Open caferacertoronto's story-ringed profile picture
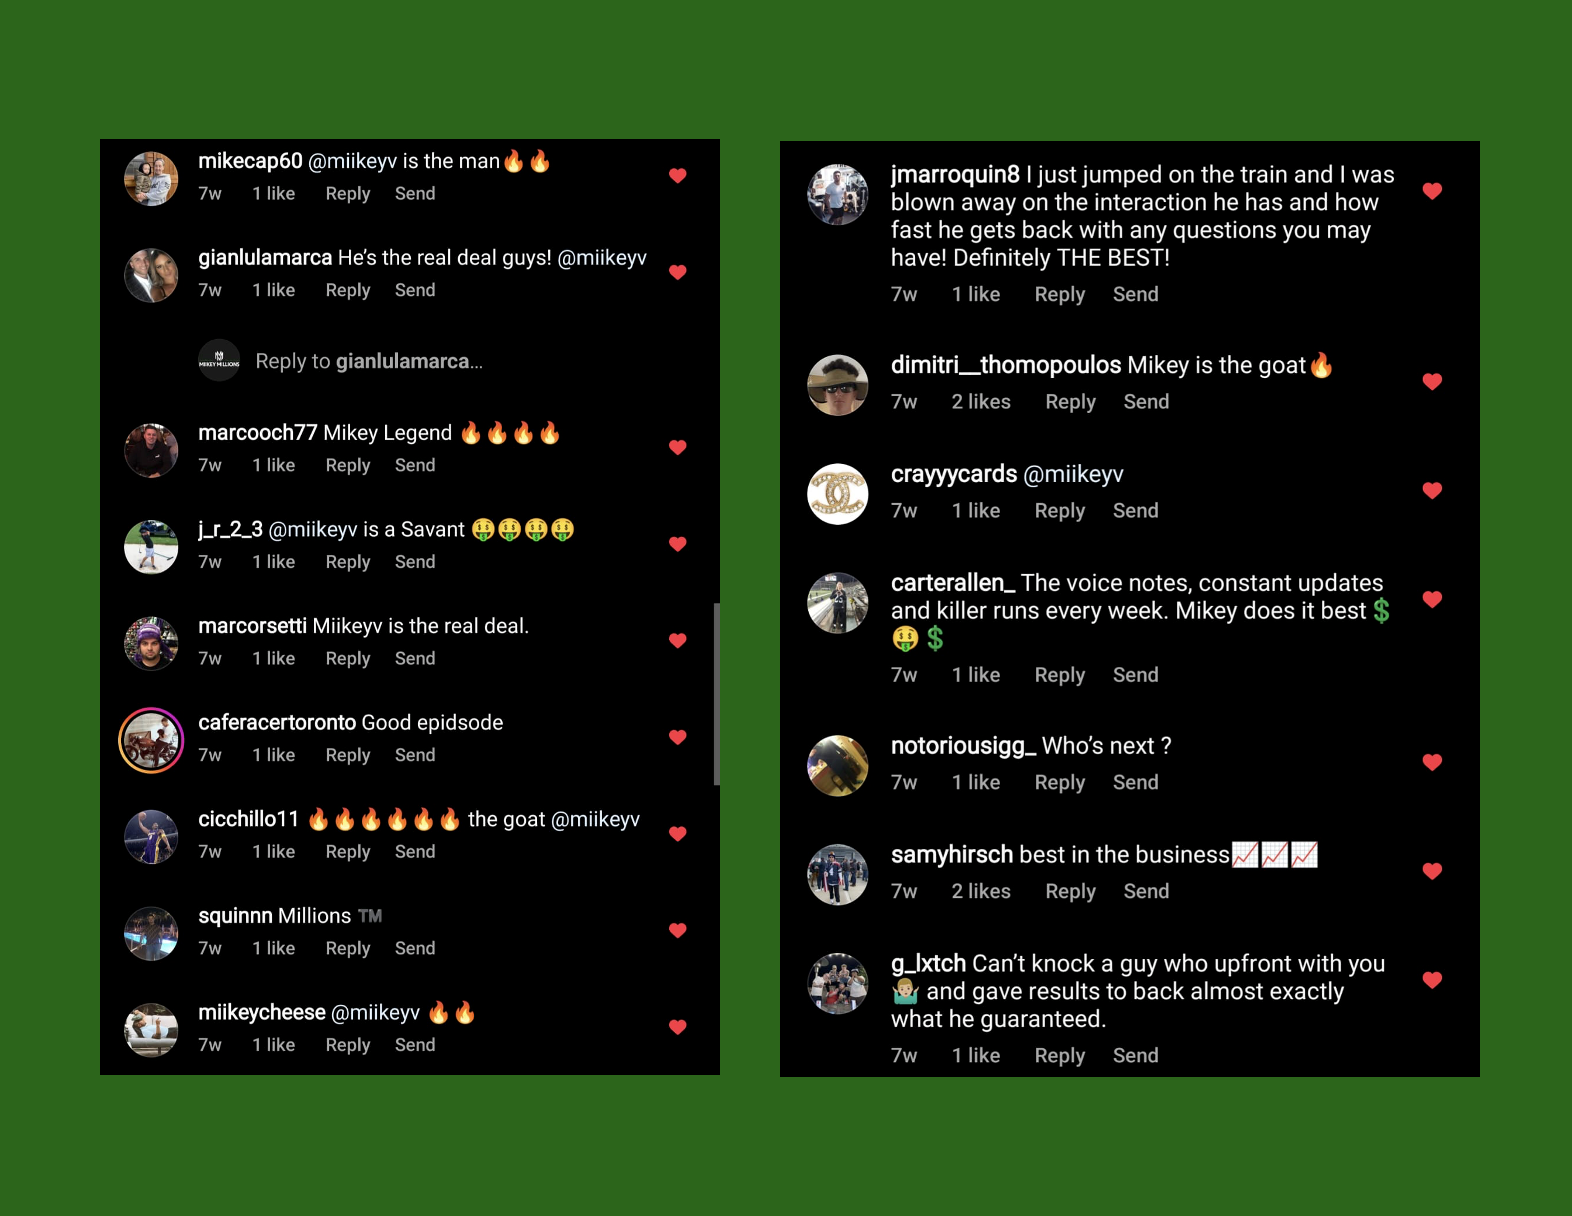The width and height of the screenshot is (1572, 1216). [x=151, y=740]
